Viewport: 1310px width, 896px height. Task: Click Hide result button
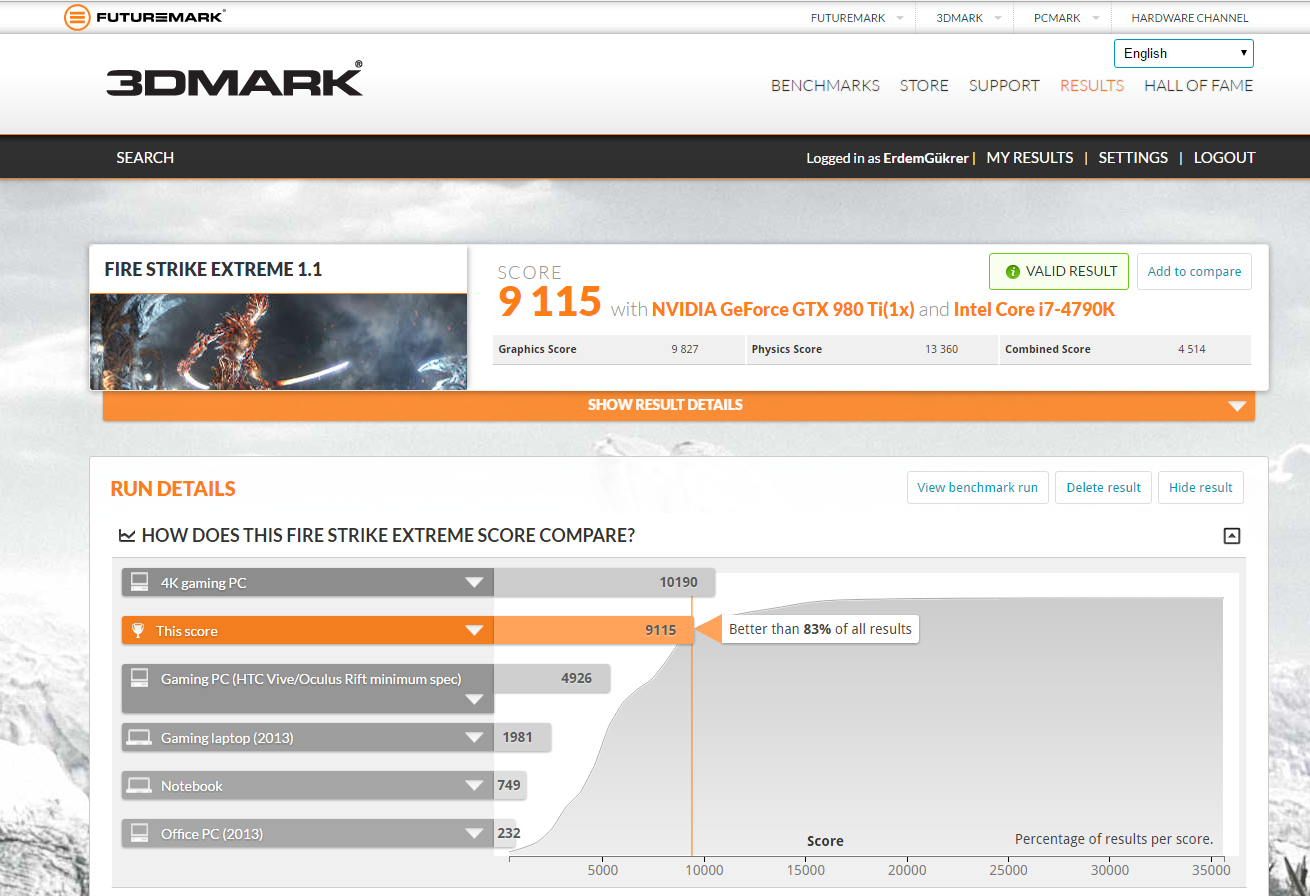1200,488
